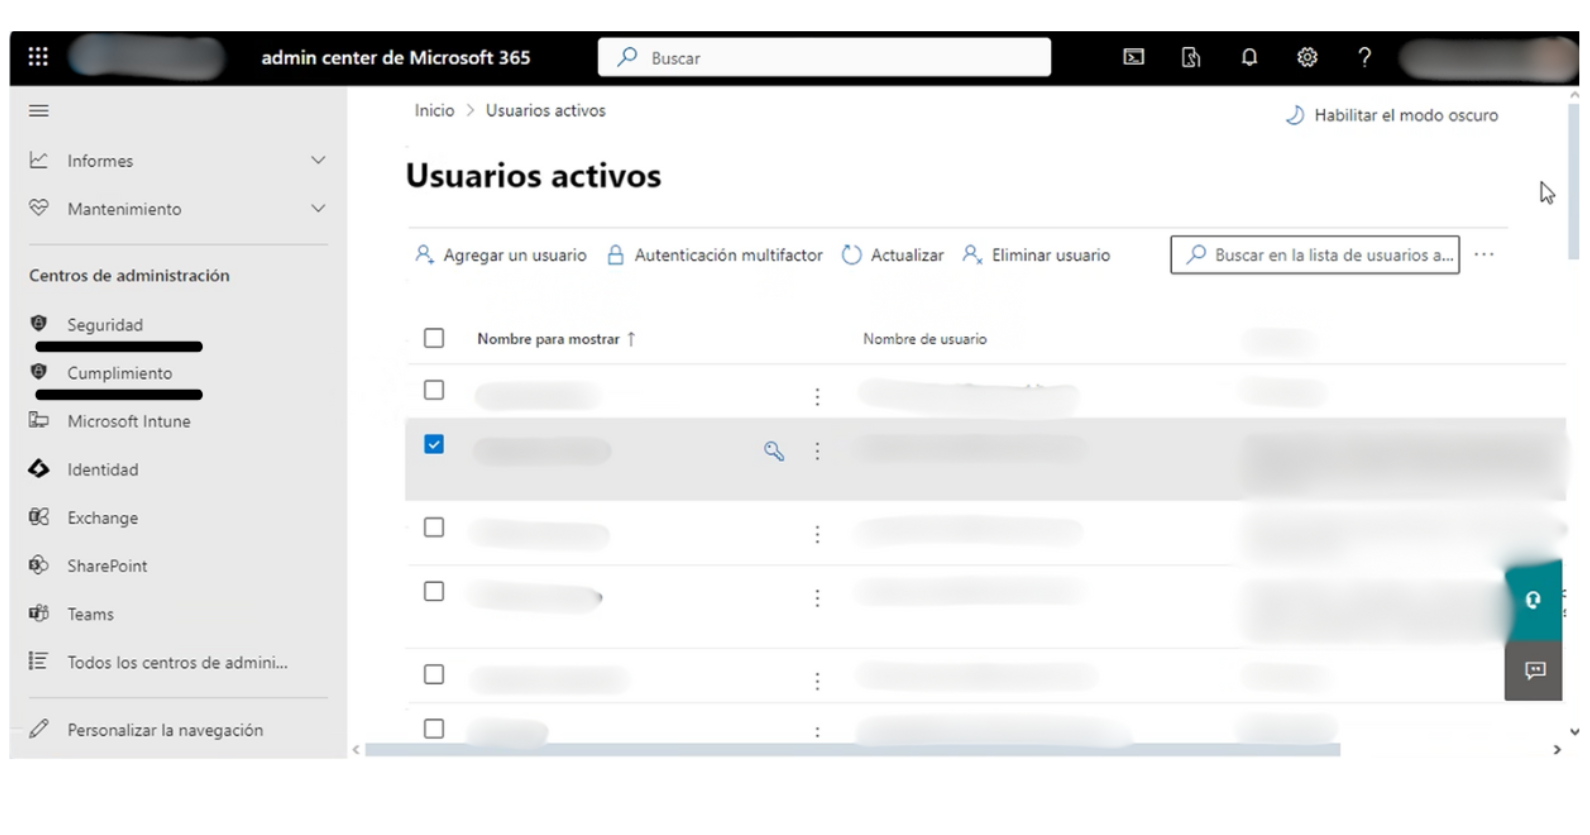Click the horizontal scrollbar at bottom
The width and height of the screenshot is (1590, 835).
(851, 749)
